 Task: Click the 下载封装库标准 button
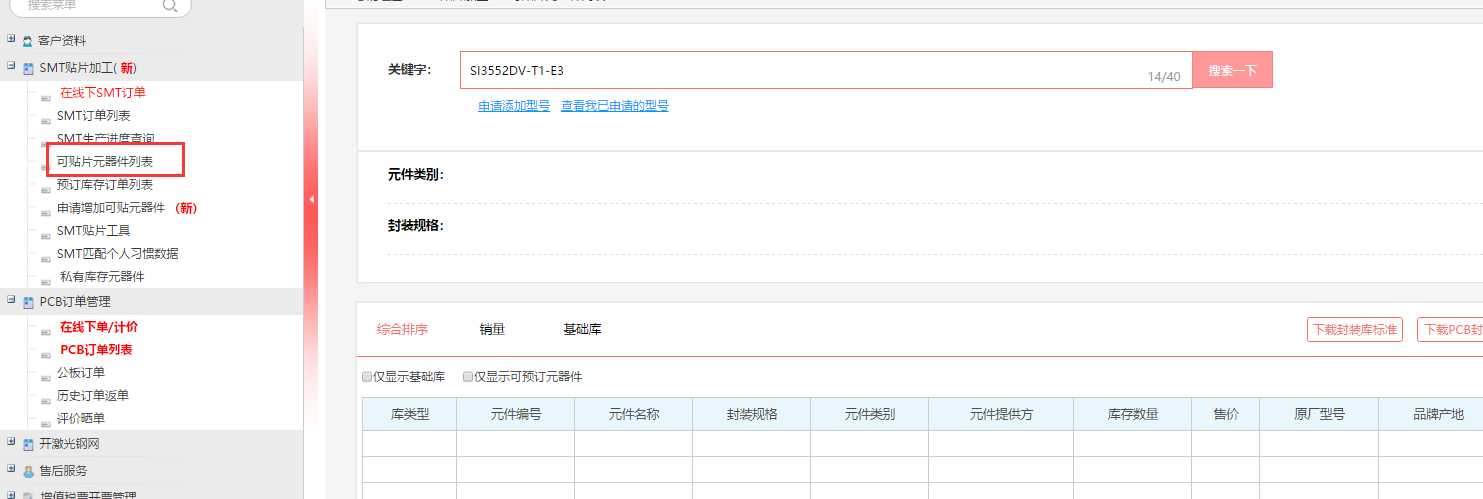coord(1354,330)
